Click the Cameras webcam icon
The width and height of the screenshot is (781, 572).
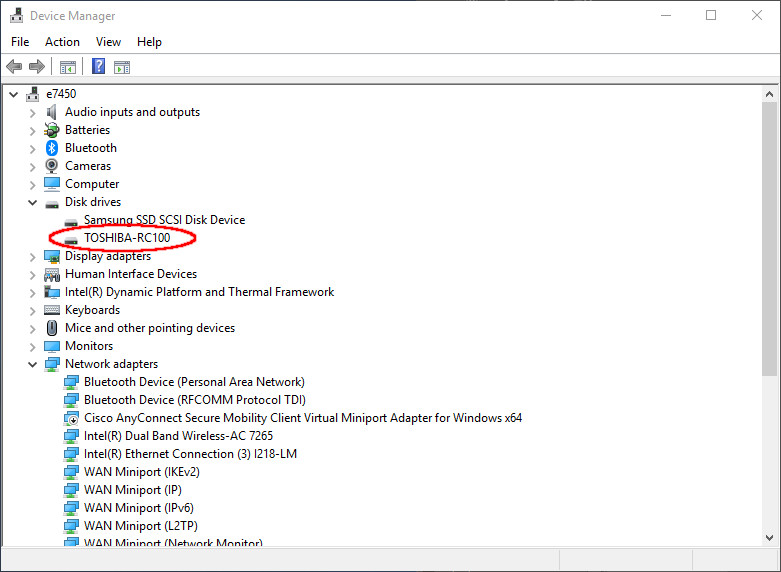tap(51, 166)
